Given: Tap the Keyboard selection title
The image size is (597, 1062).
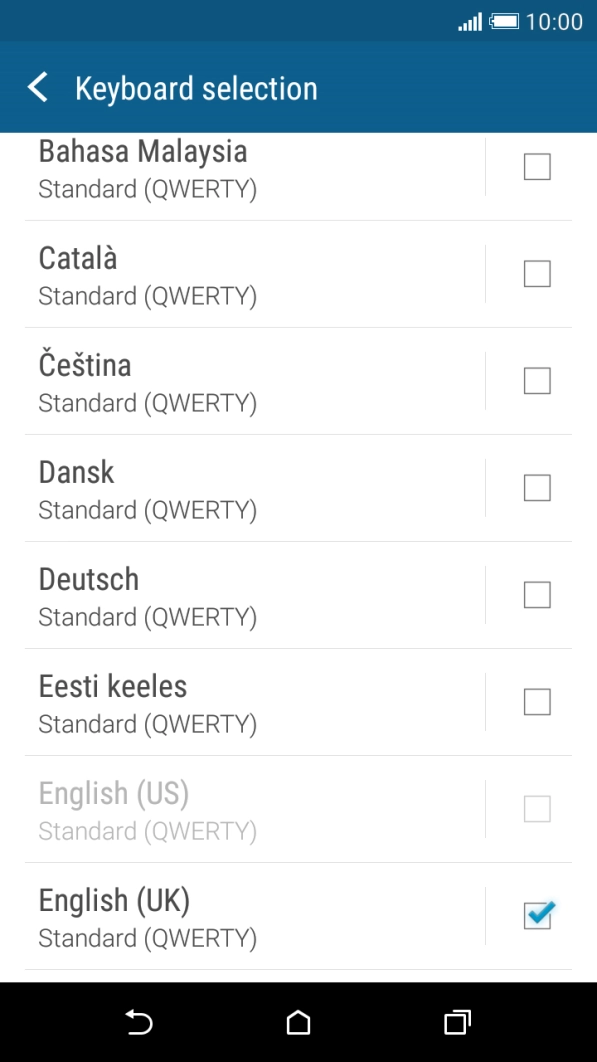Looking at the screenshot, I should point(197,88).
